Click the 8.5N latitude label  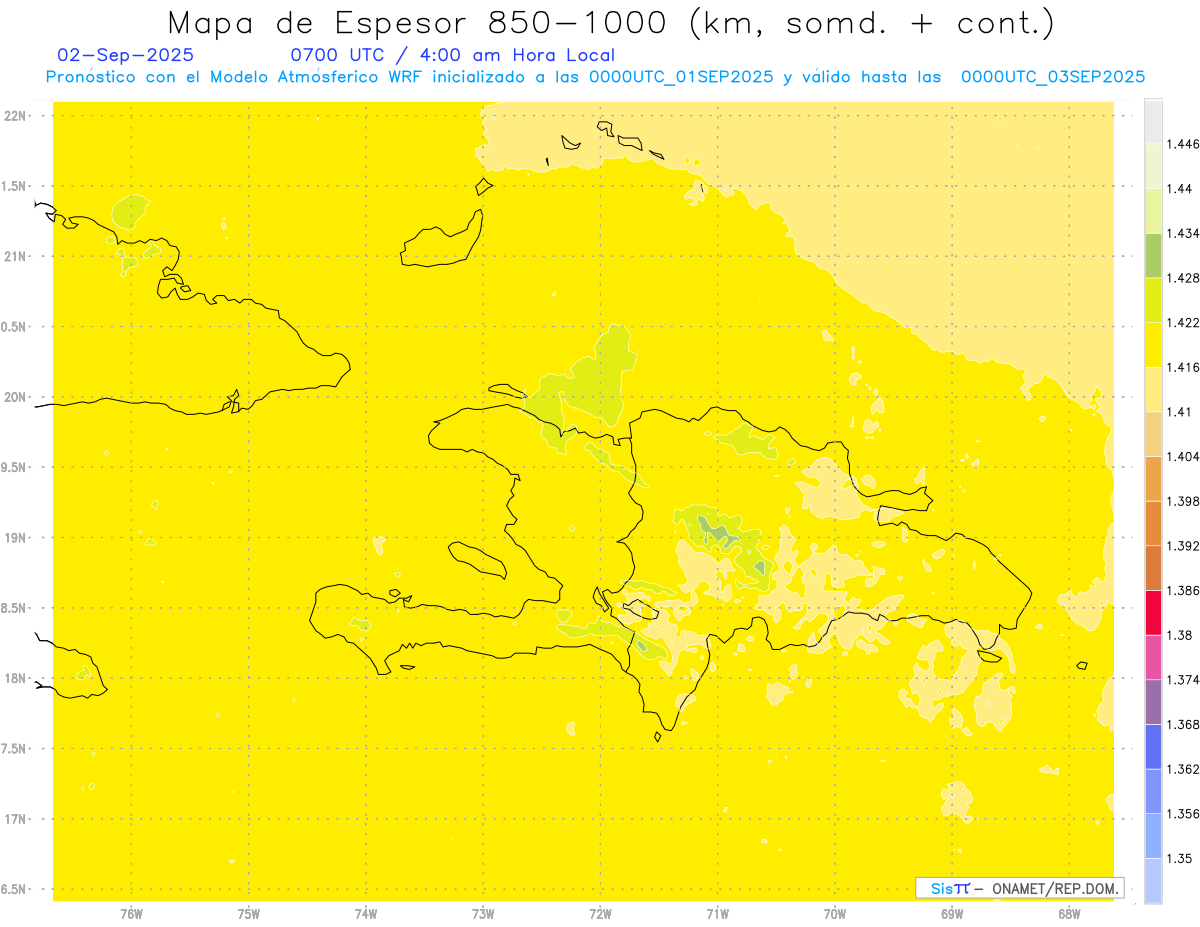pos(14,608)
